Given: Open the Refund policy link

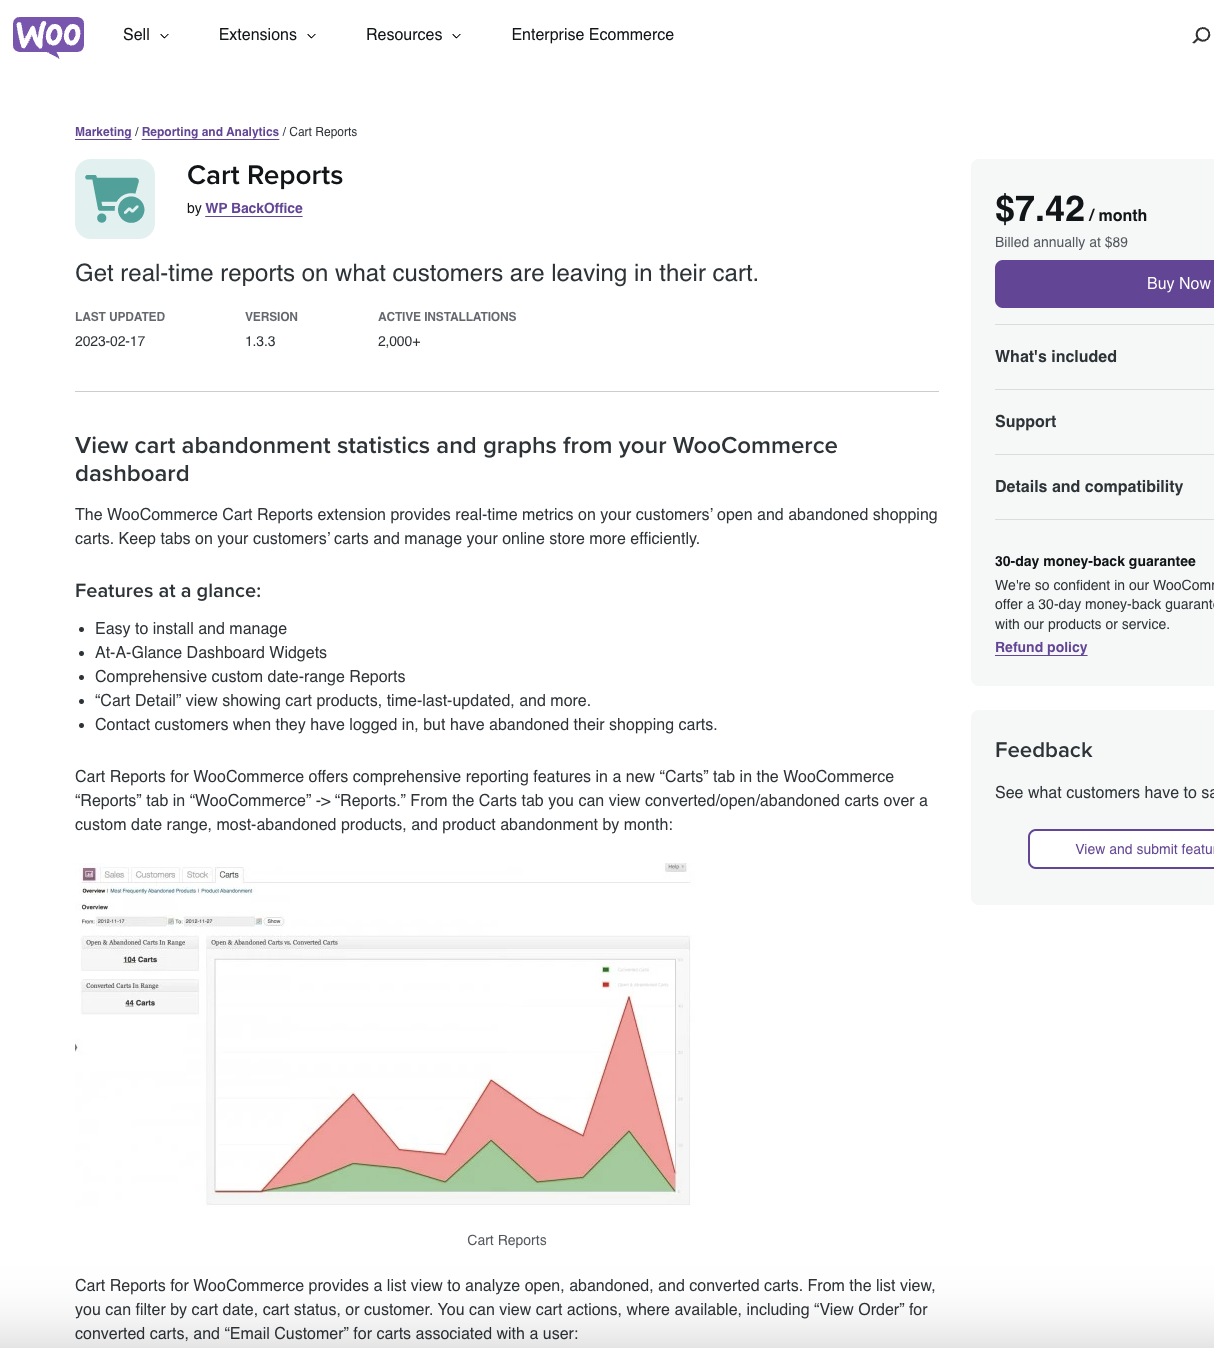Looking at the screenshot, I should point(1040,647).
